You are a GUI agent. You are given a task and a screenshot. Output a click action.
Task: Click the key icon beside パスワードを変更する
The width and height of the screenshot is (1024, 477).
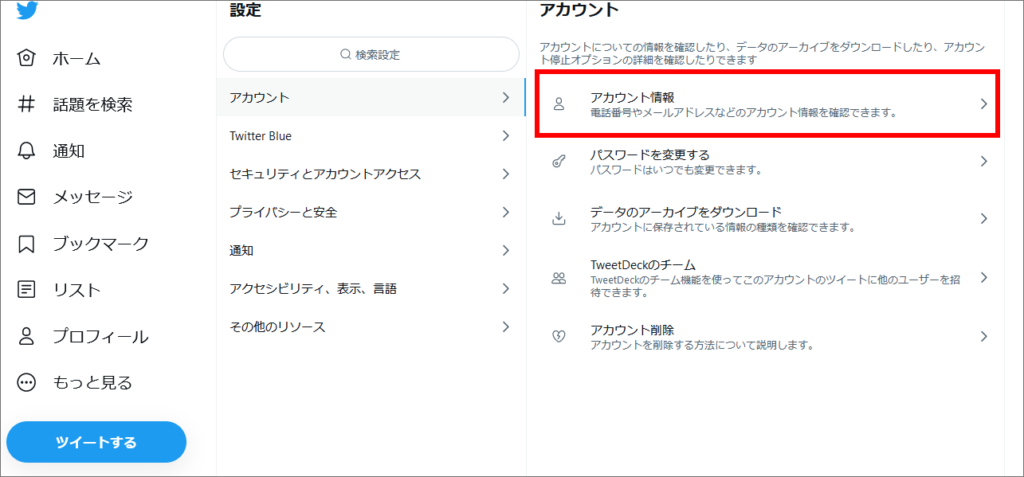pos(558,162)
